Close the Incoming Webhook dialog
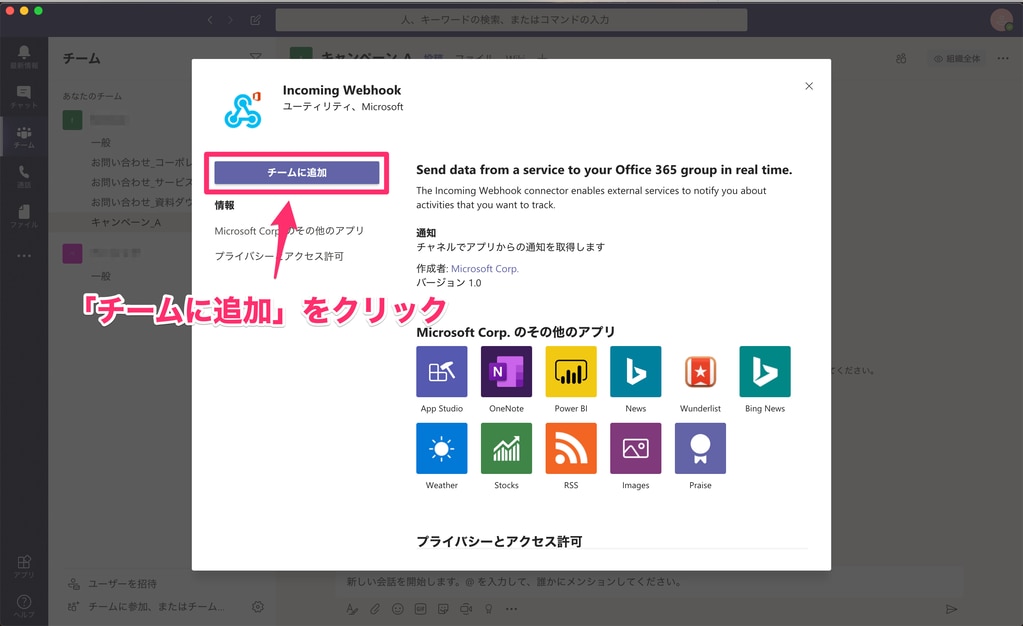 point(809,86)
